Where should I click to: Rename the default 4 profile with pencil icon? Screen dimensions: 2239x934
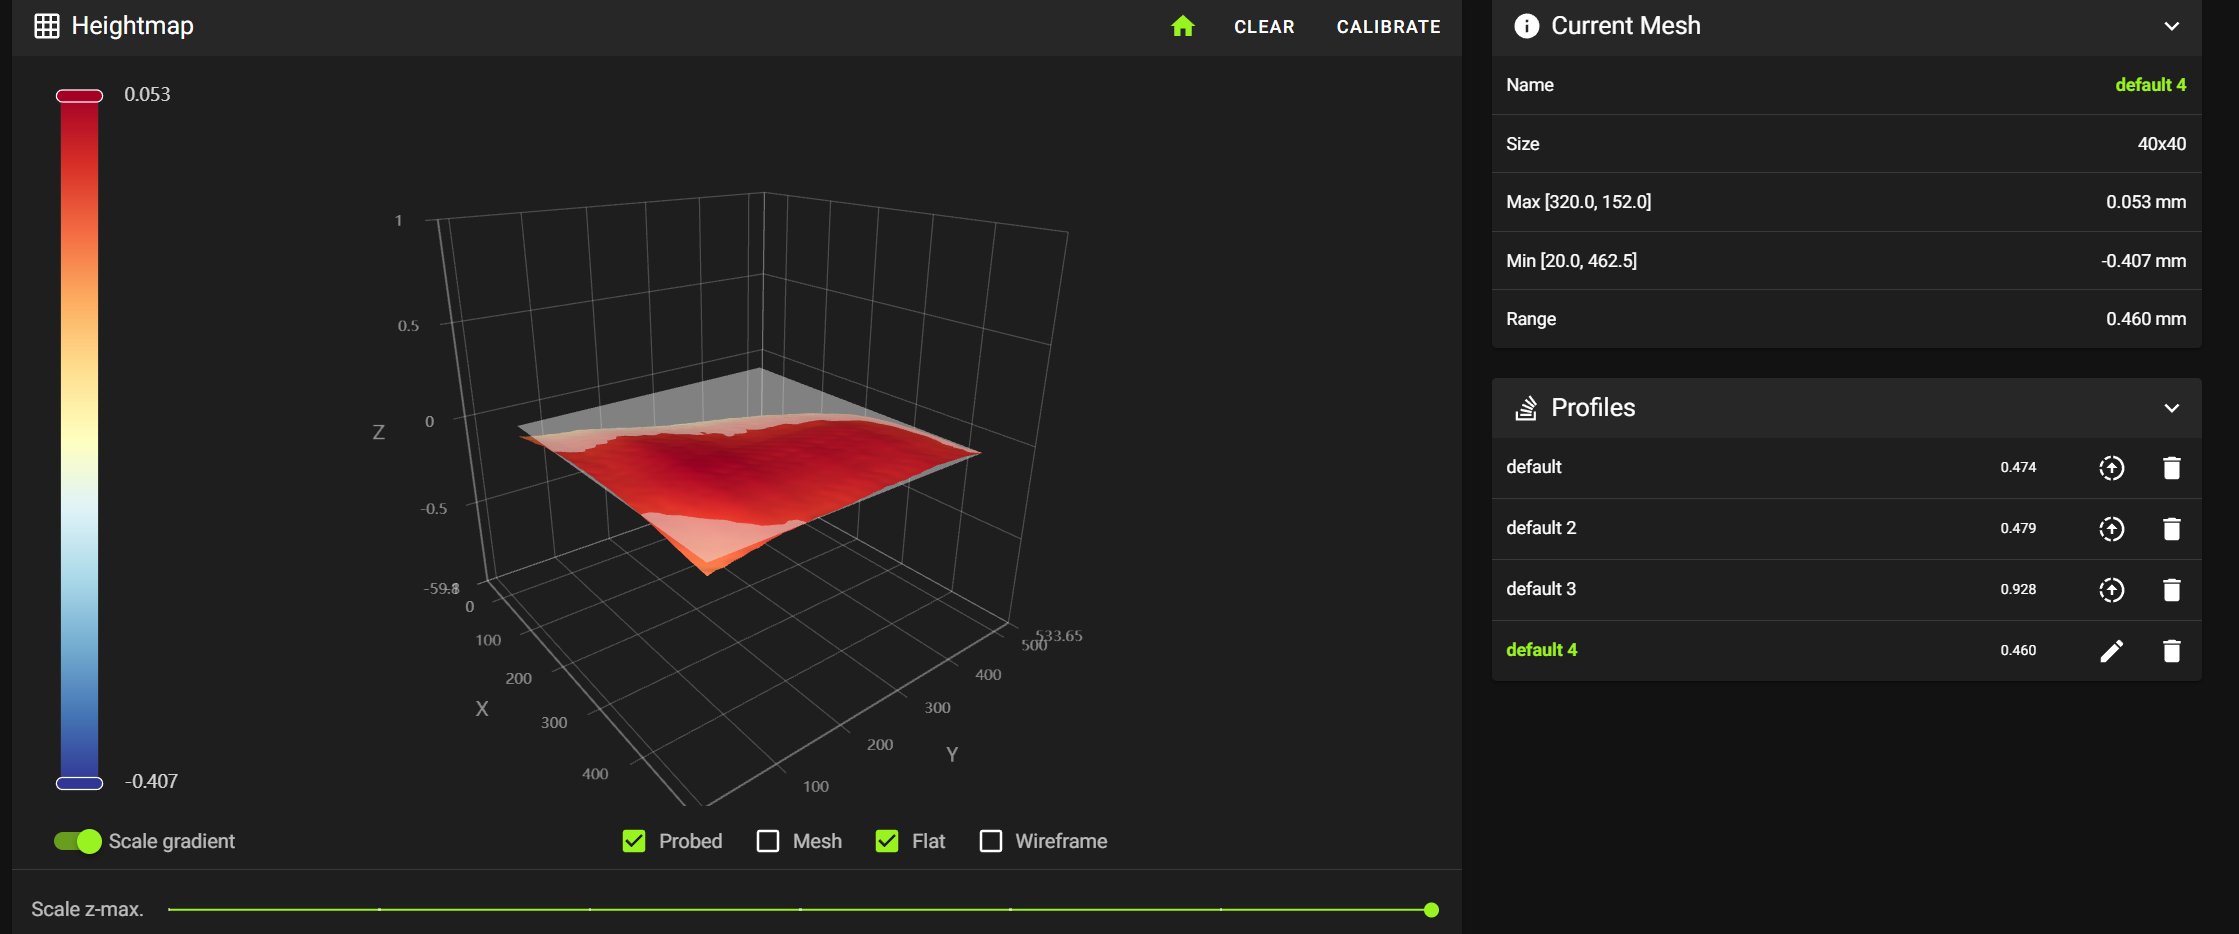(2111, 651)
